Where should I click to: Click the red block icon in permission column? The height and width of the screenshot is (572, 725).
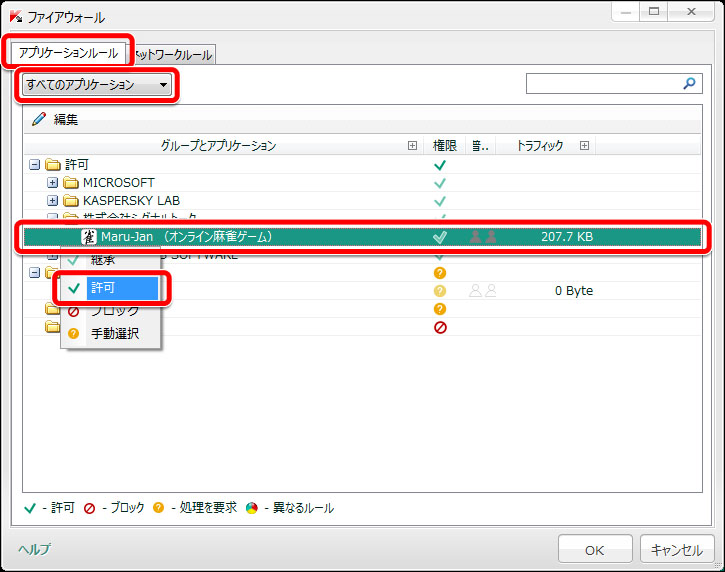(440, 327)
